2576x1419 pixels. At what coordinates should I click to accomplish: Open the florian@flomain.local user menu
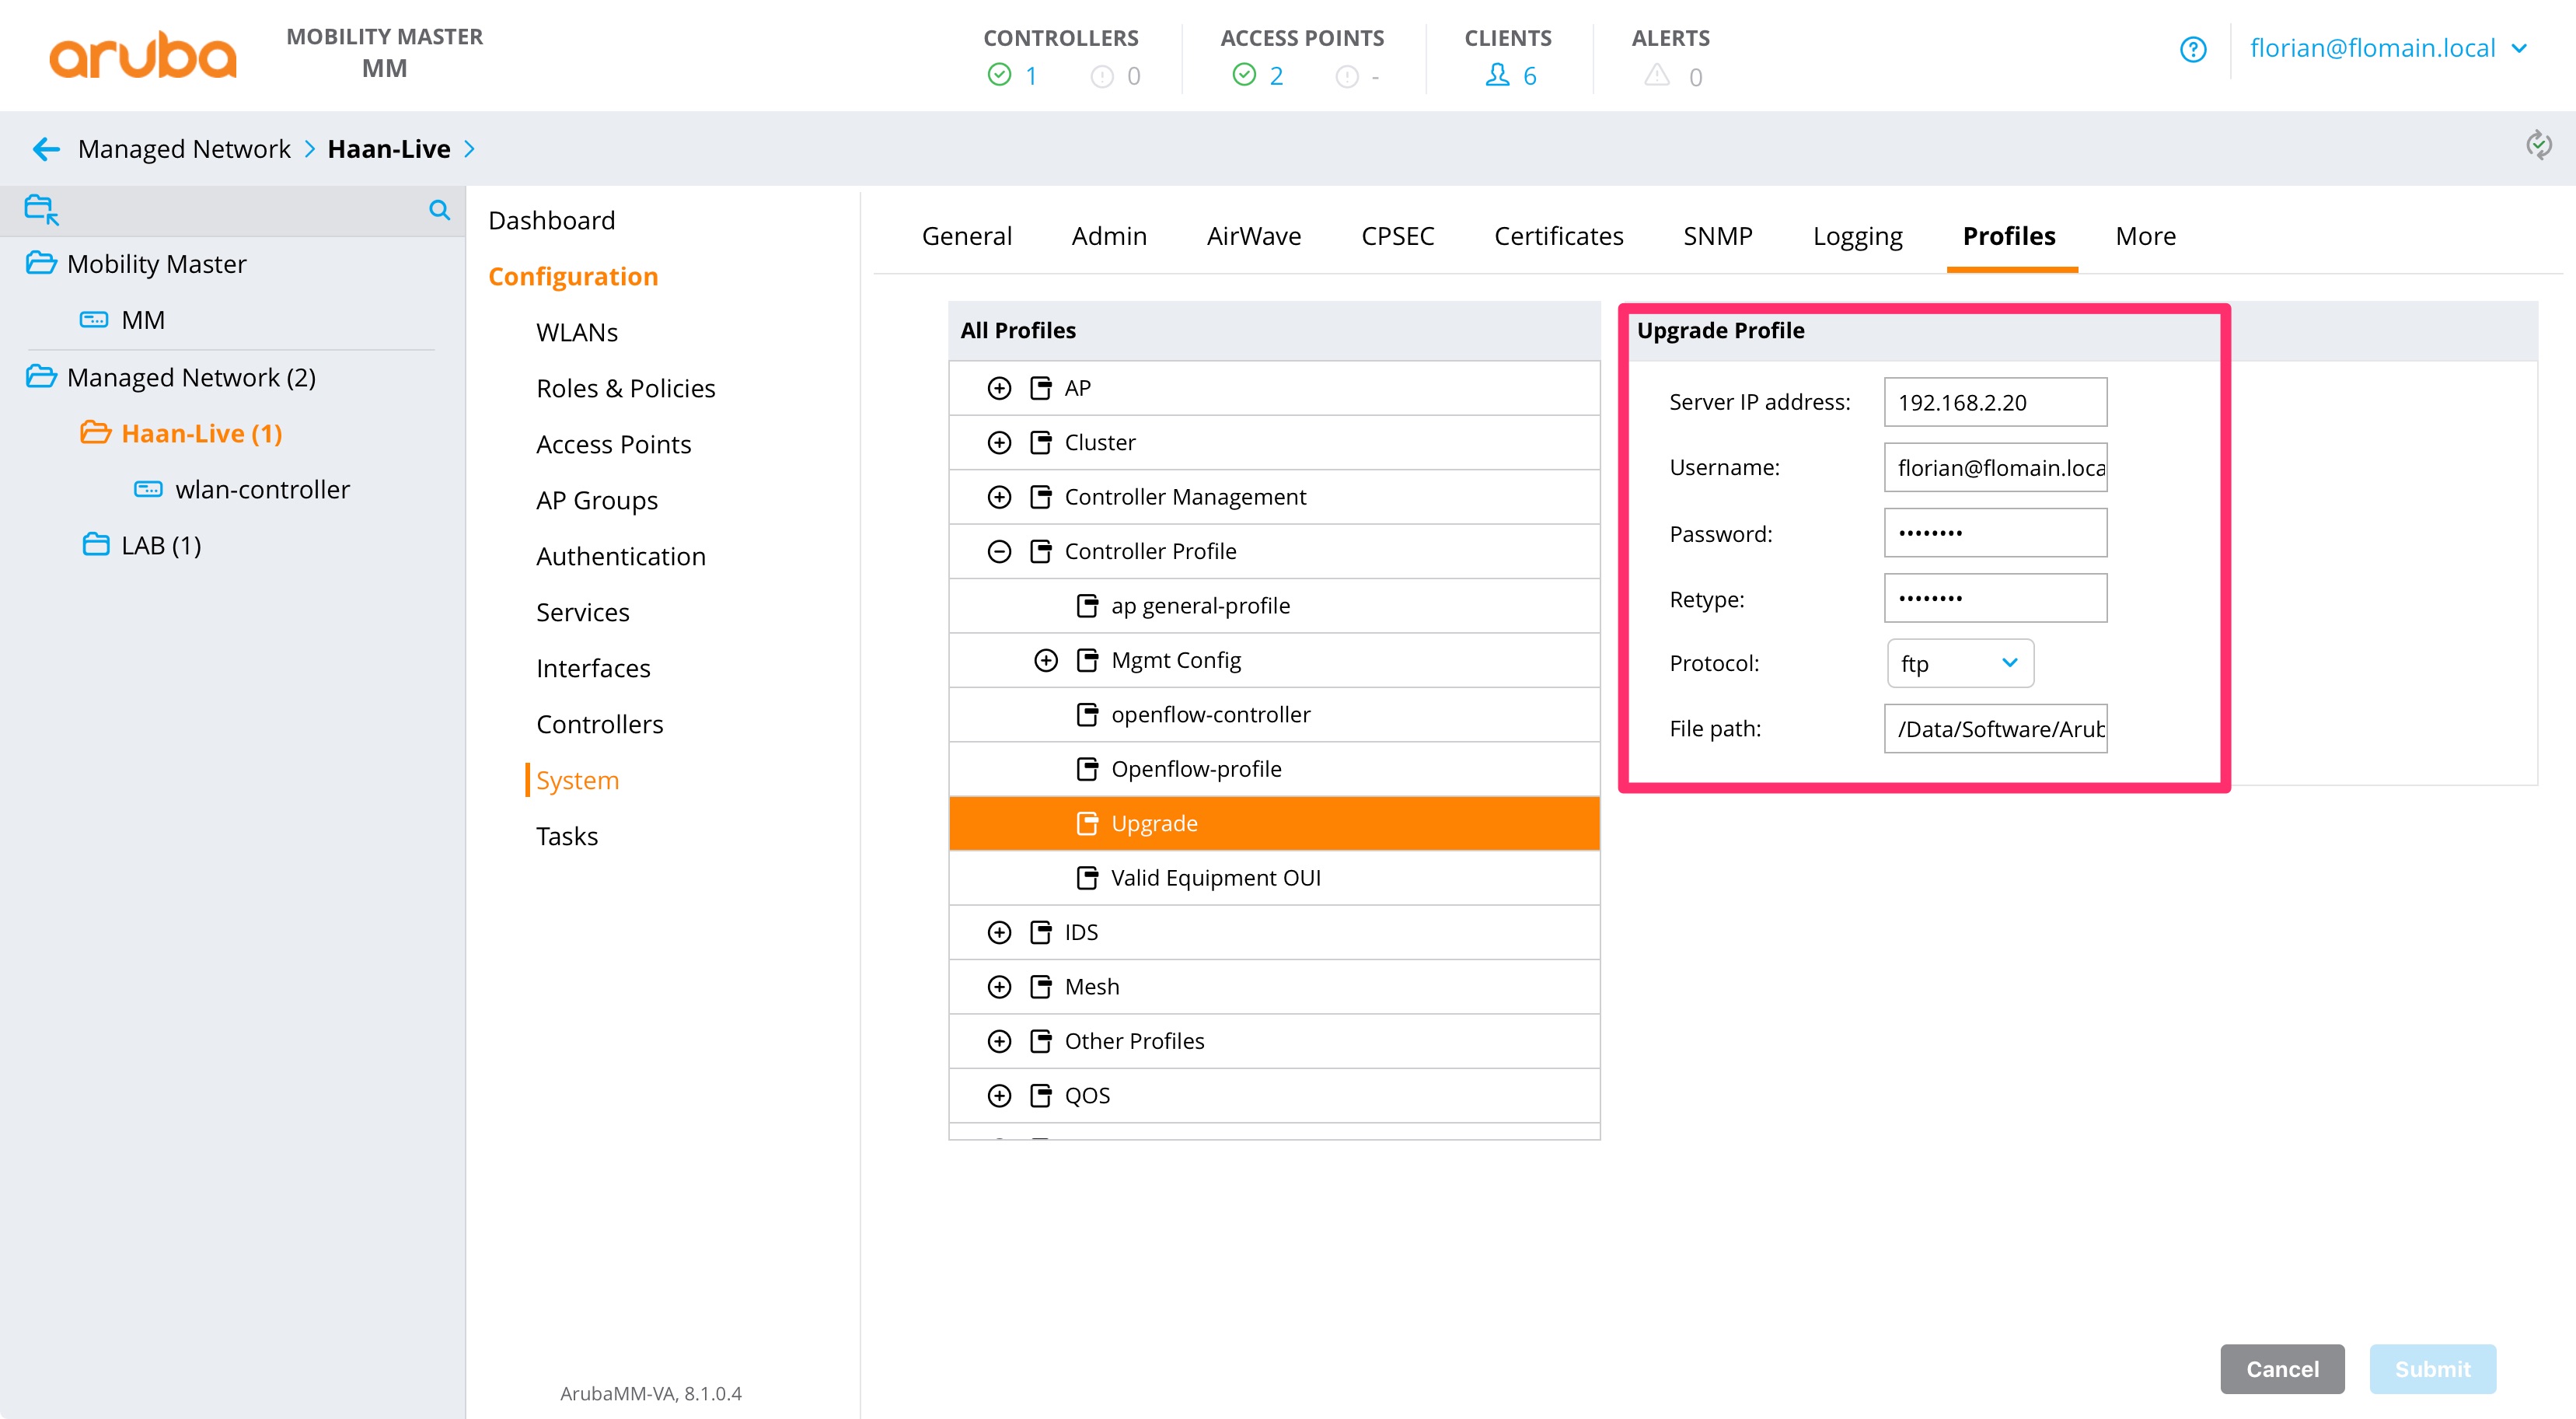coord(2388,48)
